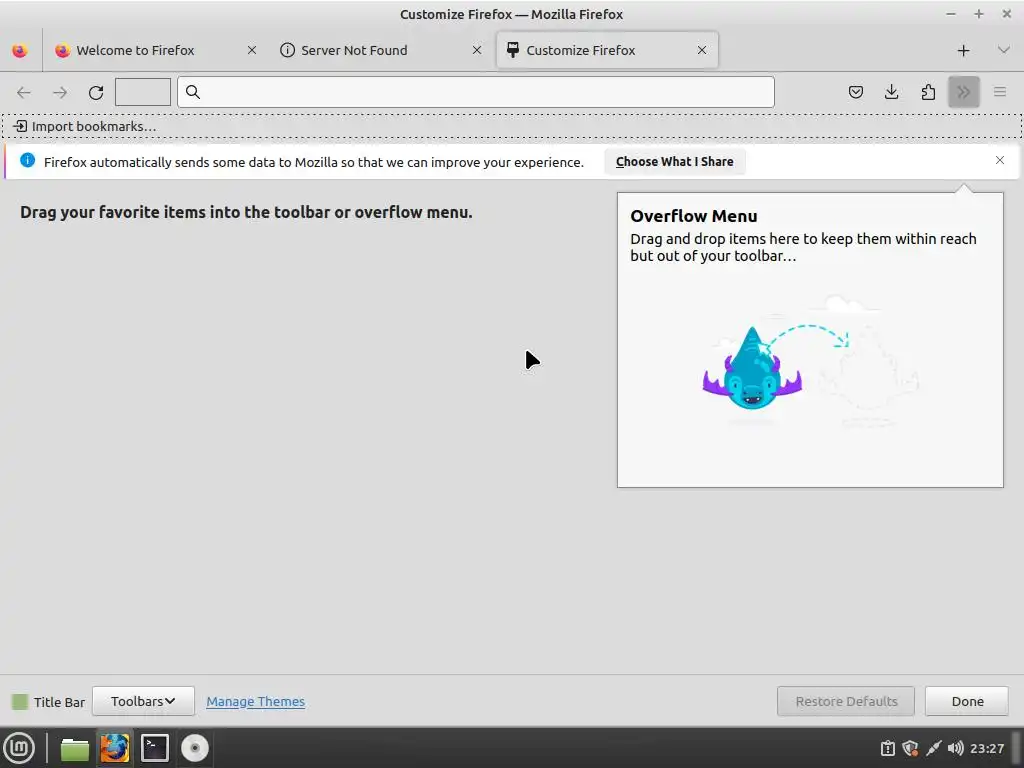Screen dimensions: 1024x768
Task: Click the Extensions puzzle icon
Action: click(x=928, y=92)
